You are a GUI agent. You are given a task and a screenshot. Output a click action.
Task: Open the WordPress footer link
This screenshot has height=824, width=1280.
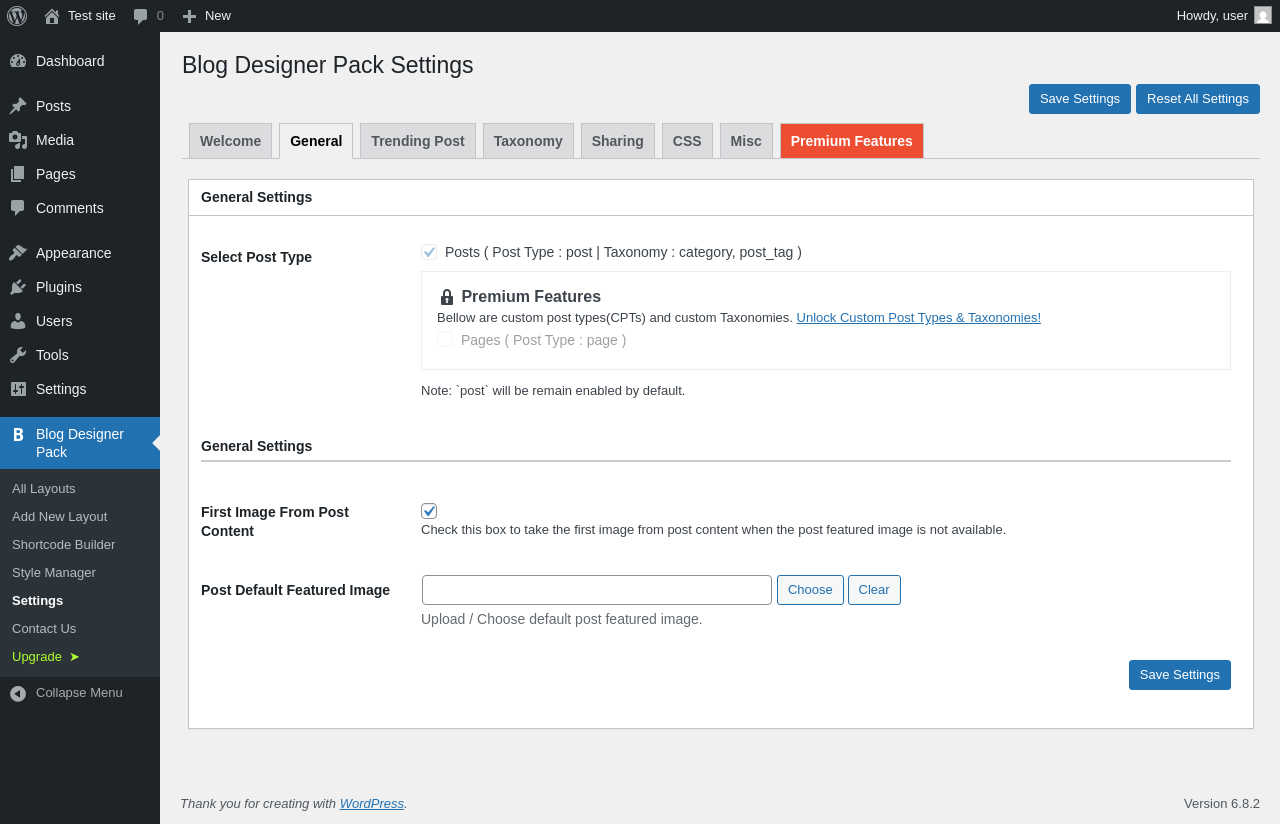pos(372,803)
